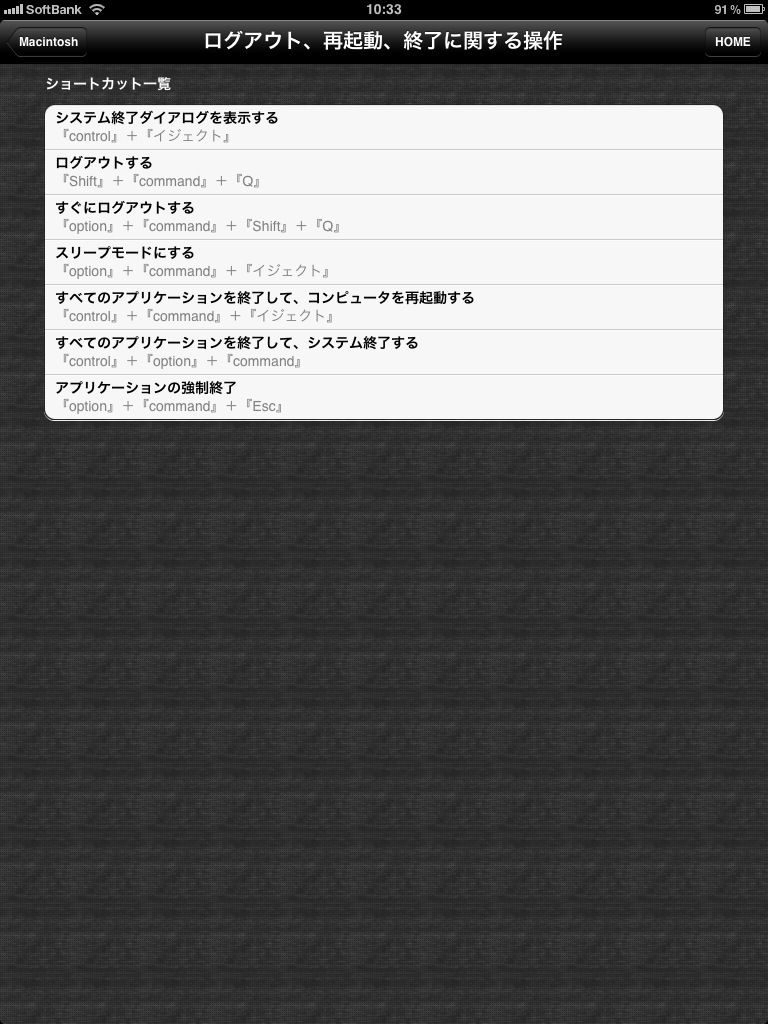The image size is (768, 1024).
Task: Tap the page title ログアウト、再起動、終了に関する操作
Action: (383, 41)
